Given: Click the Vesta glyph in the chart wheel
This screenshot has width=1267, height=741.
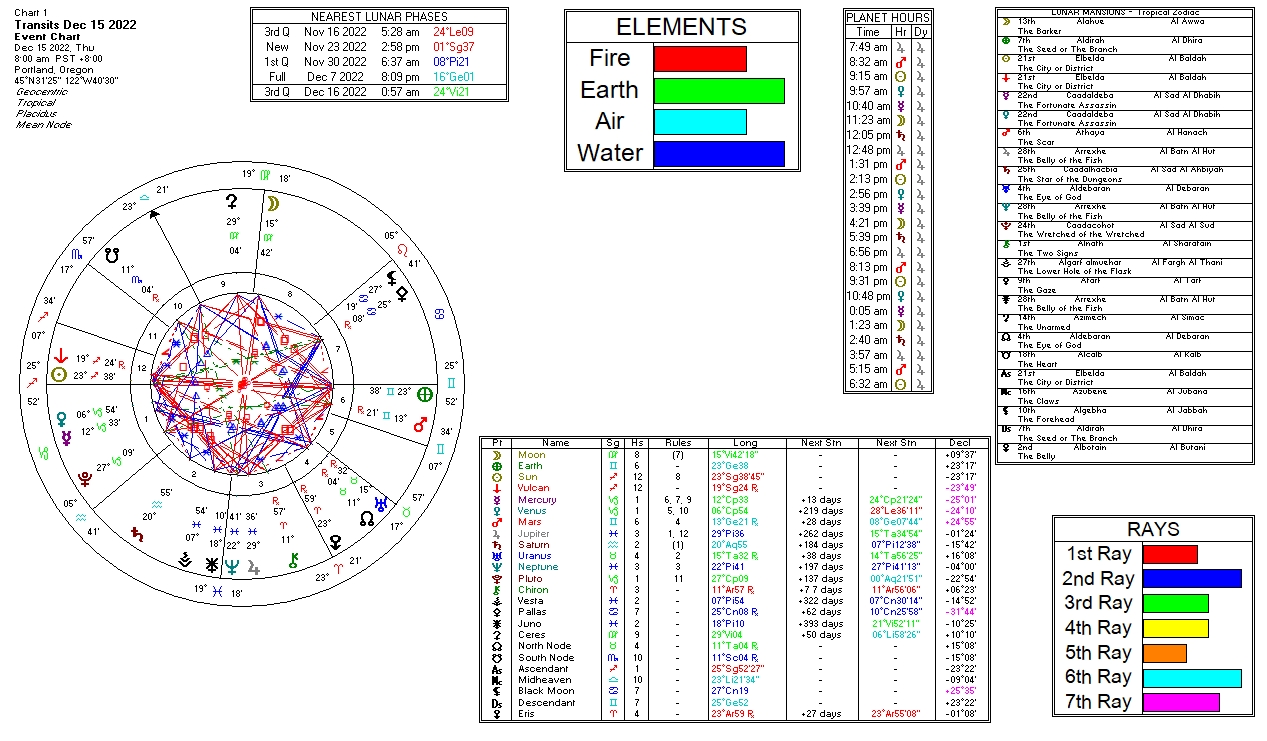Looking at the screenshot, I should click(186, 561).
